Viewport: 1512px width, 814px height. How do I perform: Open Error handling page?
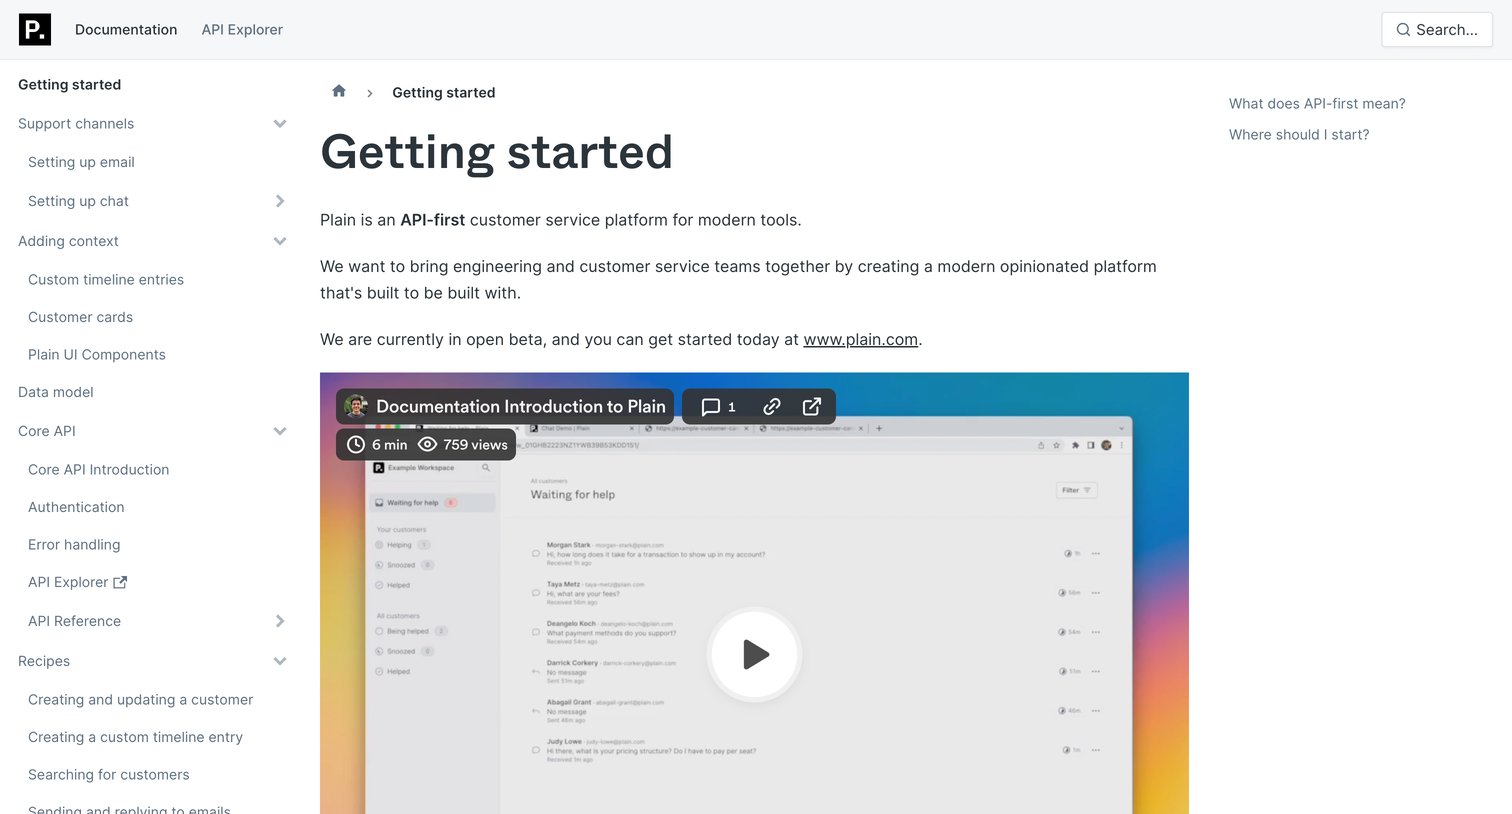74,544
